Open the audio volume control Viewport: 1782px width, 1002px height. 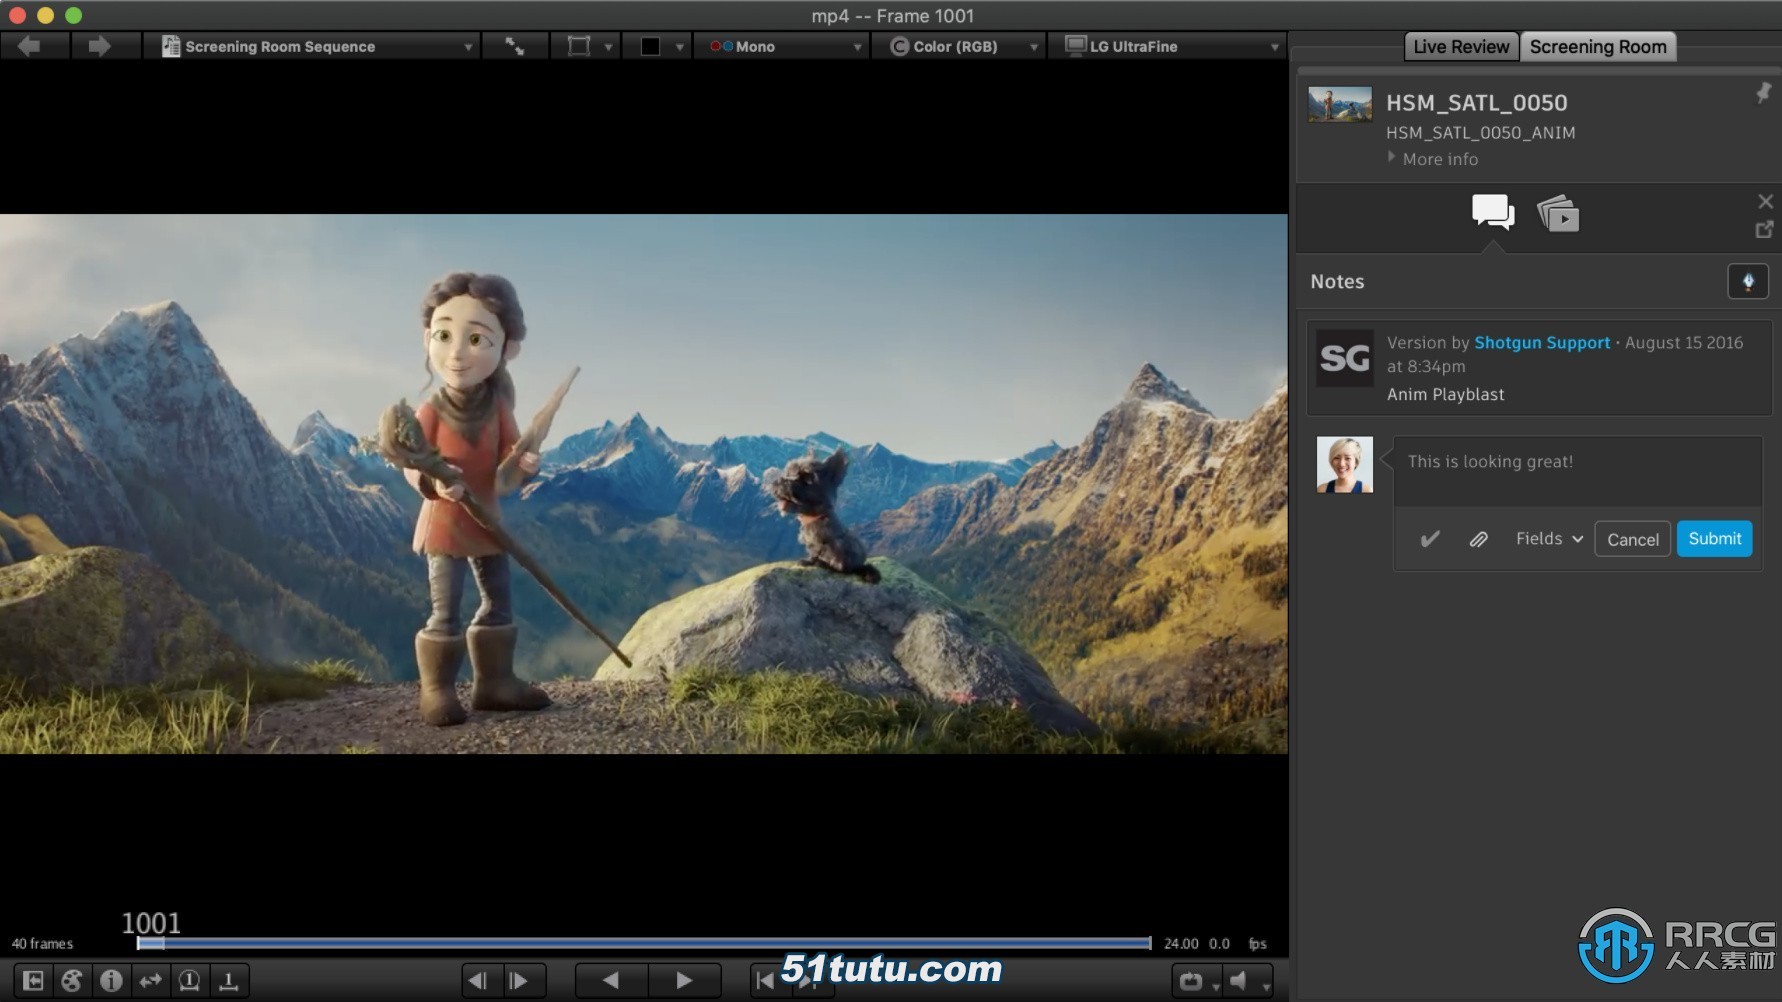(1247, 981)
